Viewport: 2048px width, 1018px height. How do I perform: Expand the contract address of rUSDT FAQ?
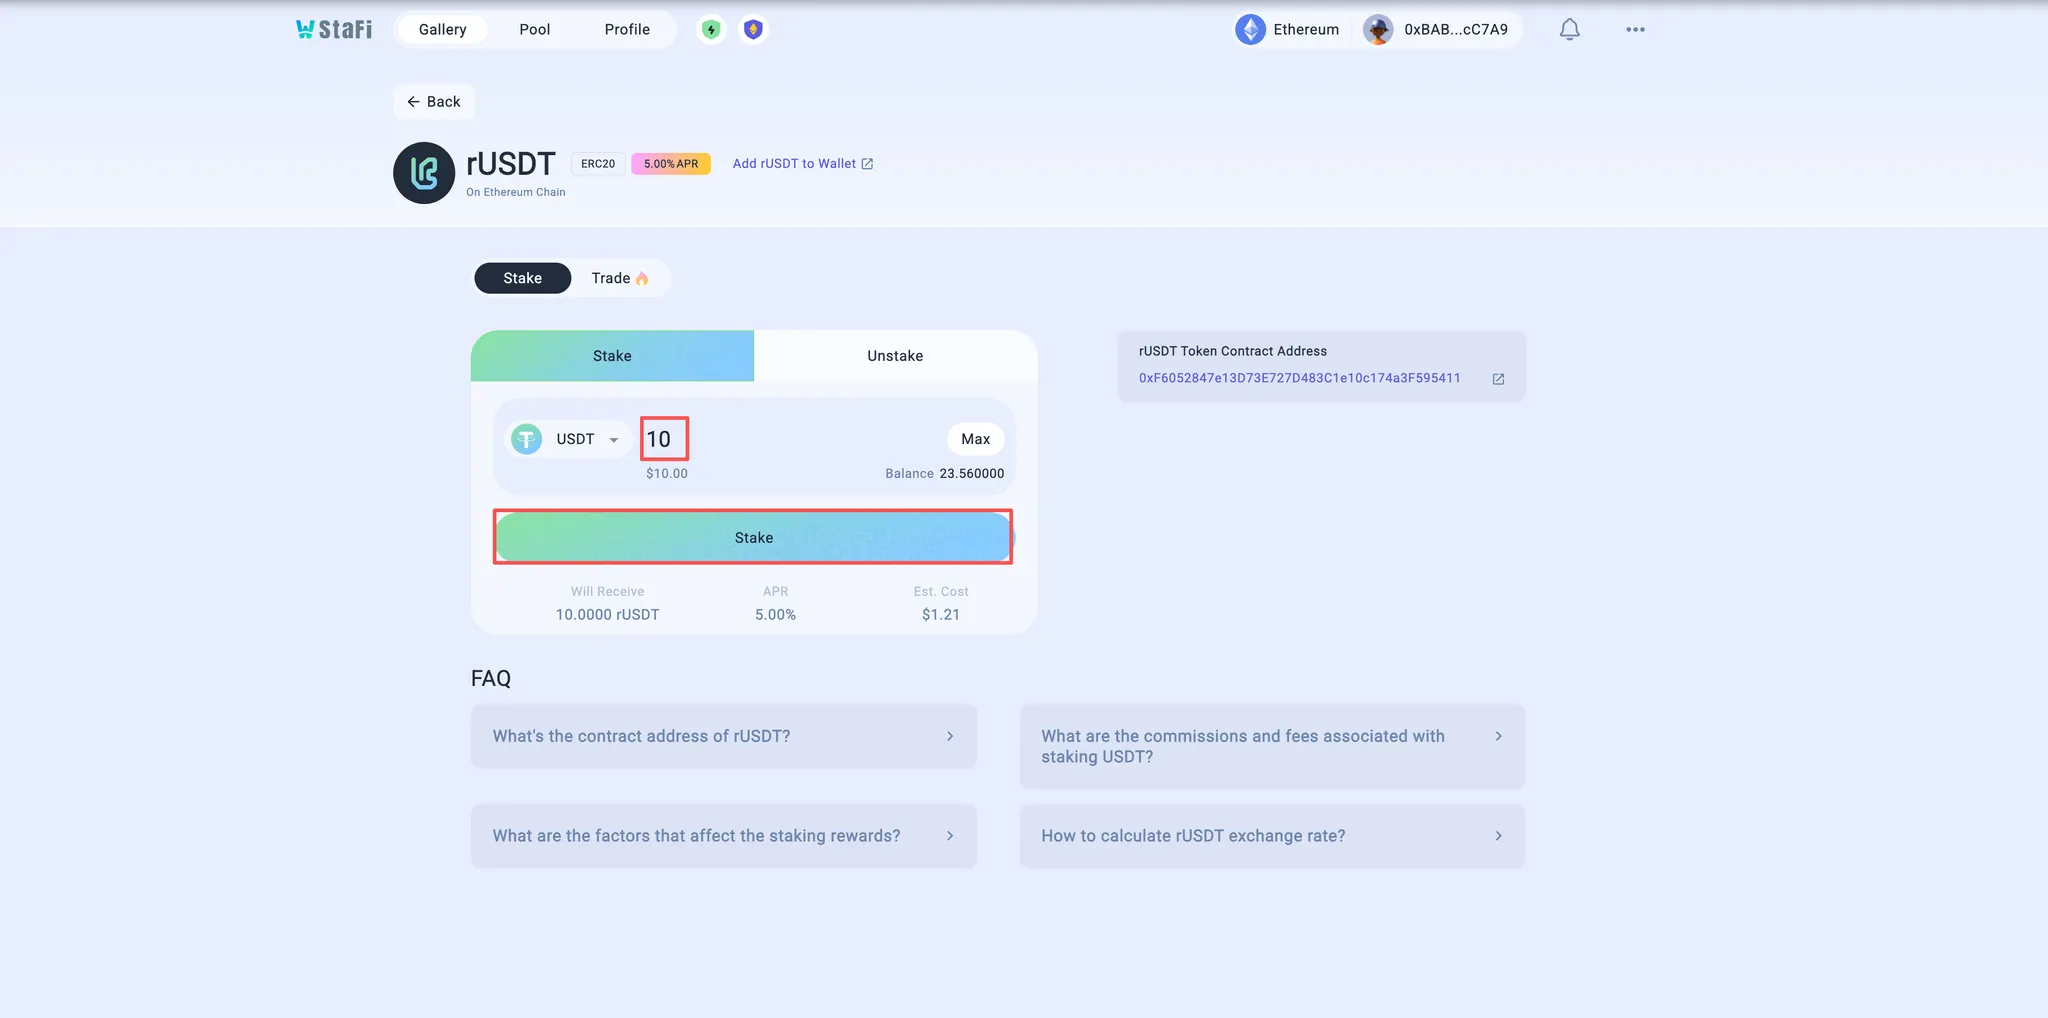click(723, 736)
